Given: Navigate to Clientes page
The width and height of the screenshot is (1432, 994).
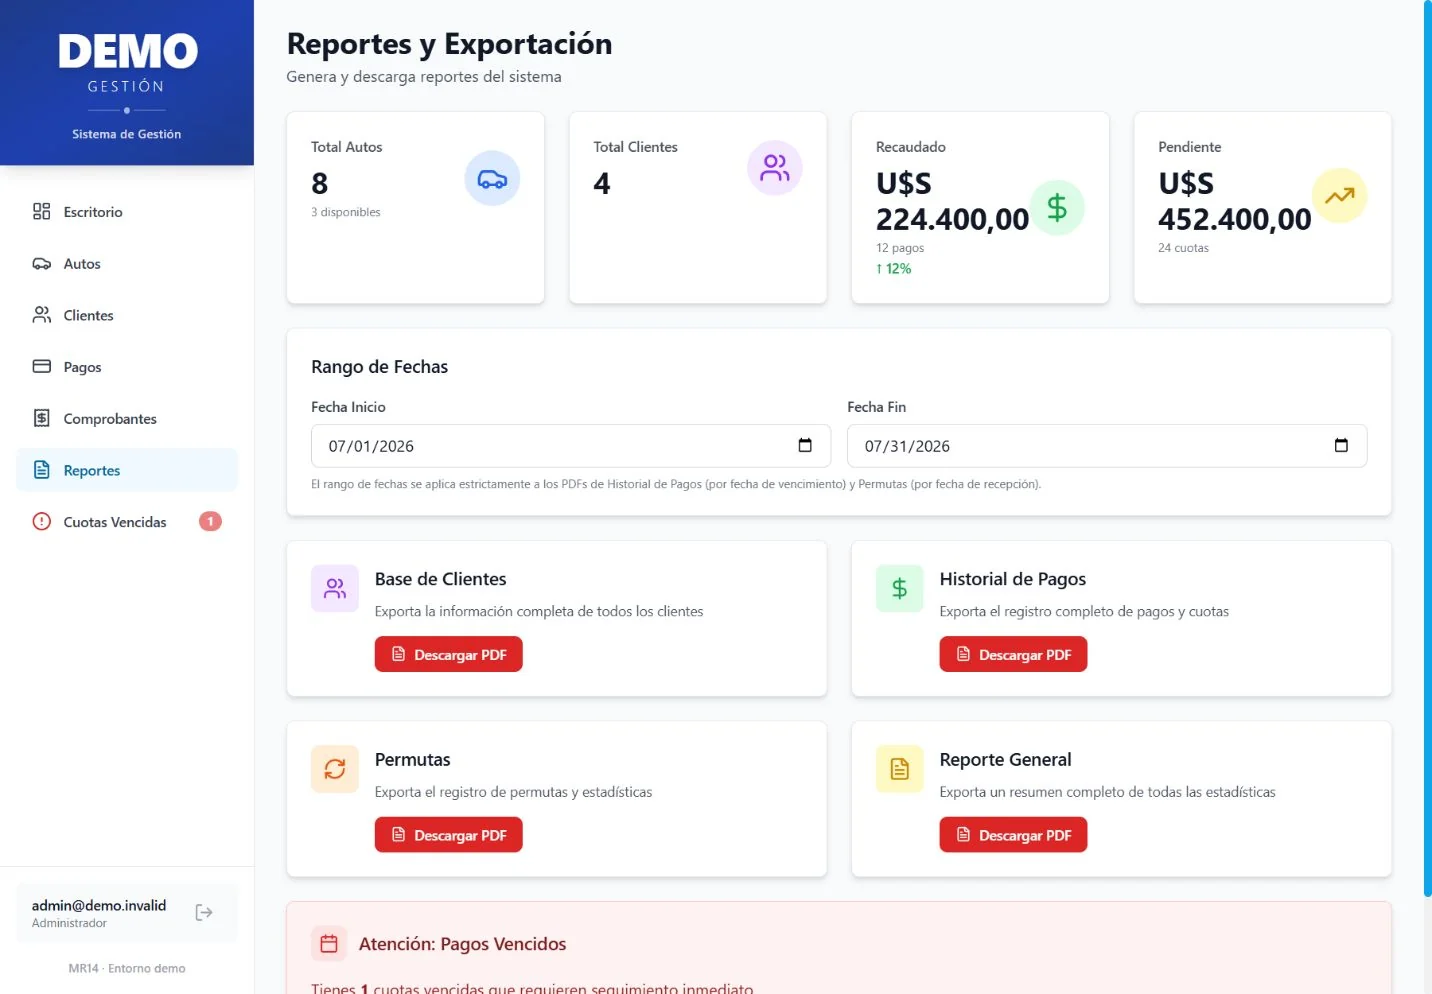Looking at the screenshot, I should coord(127,315).
